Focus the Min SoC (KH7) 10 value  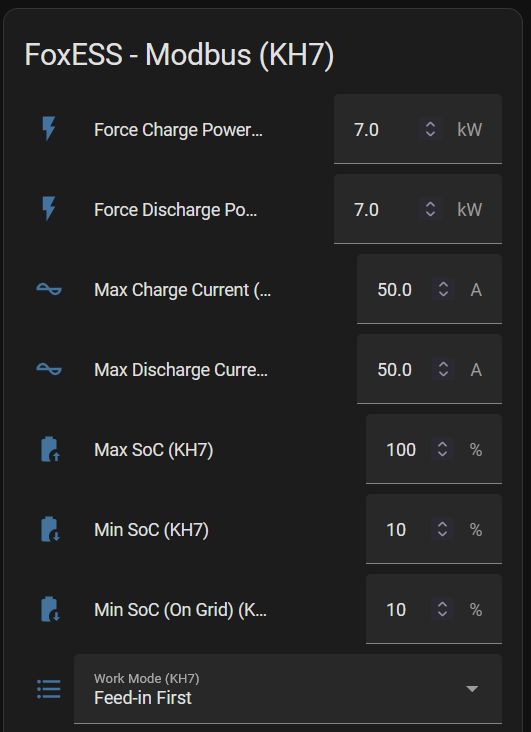[396, 530]
